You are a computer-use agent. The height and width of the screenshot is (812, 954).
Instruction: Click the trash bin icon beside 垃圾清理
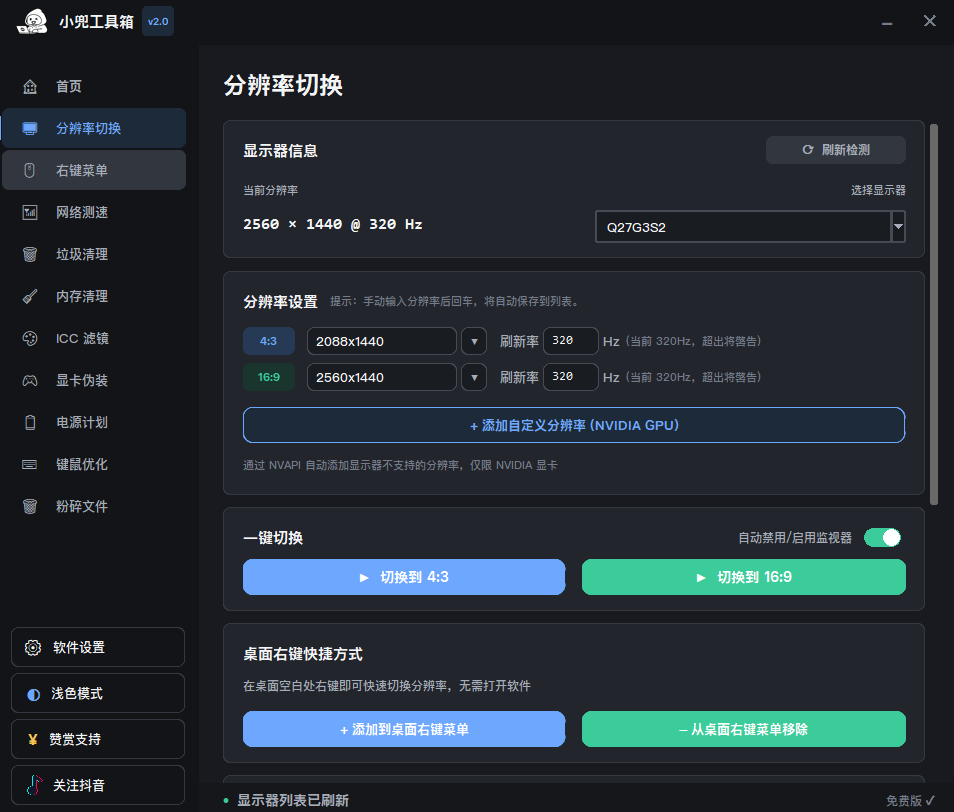(x=30, y=254)
